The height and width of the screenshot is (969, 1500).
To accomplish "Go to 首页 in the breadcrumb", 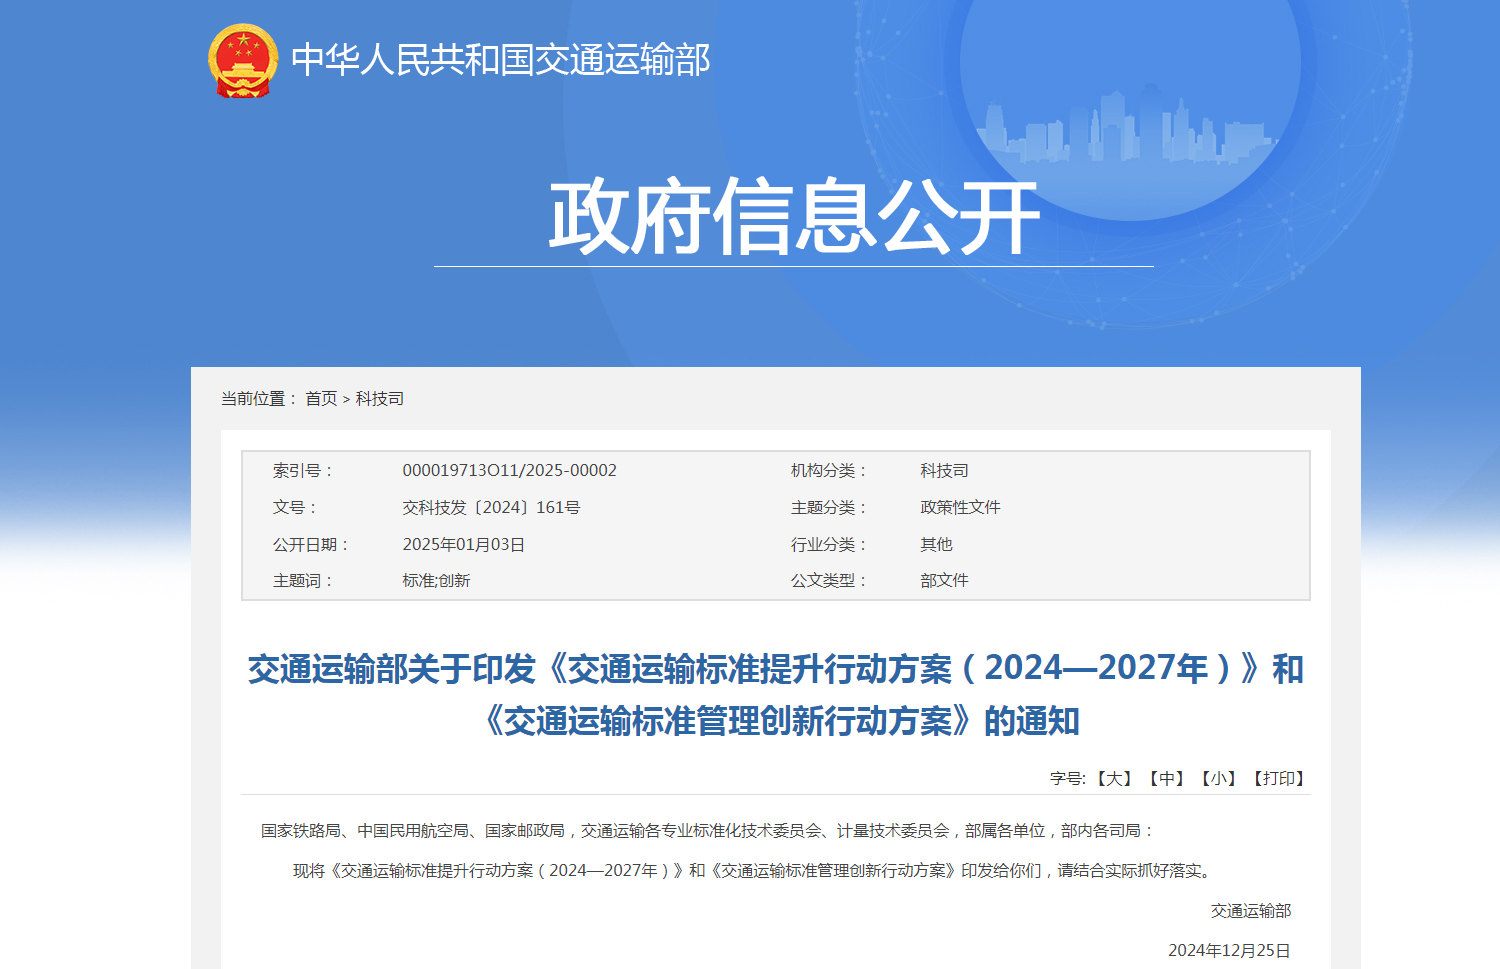I will tap(321, 399).
